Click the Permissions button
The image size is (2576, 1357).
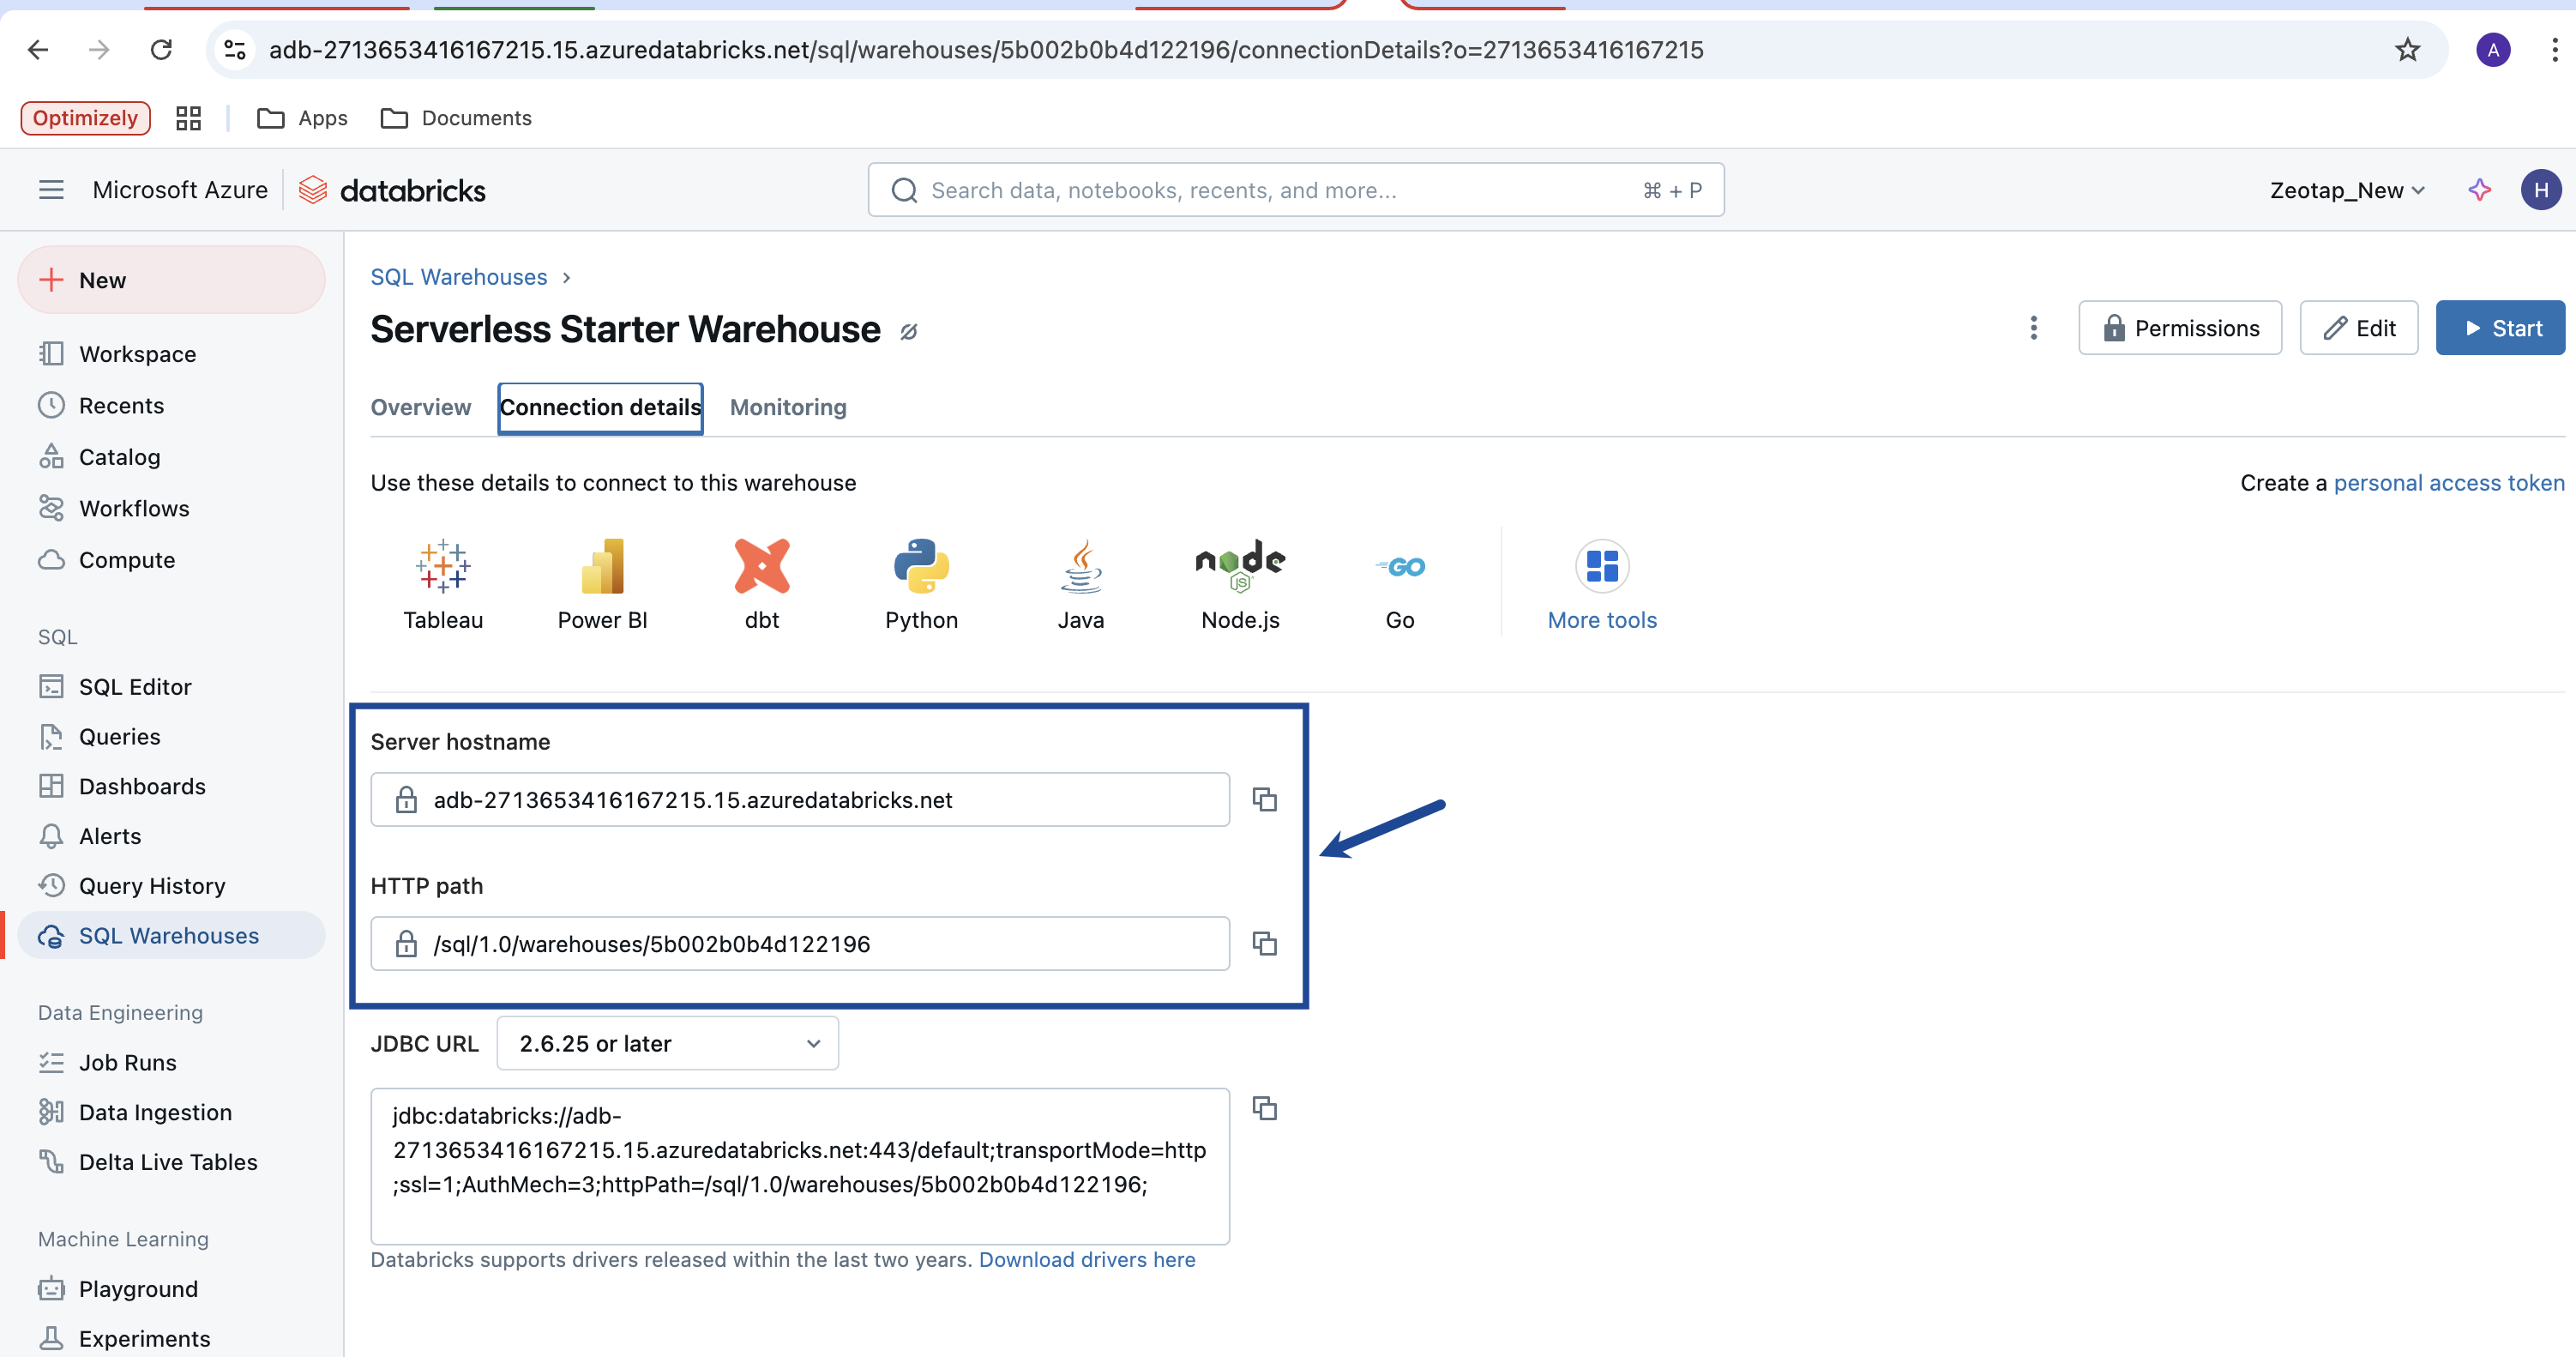(2180, 328)
